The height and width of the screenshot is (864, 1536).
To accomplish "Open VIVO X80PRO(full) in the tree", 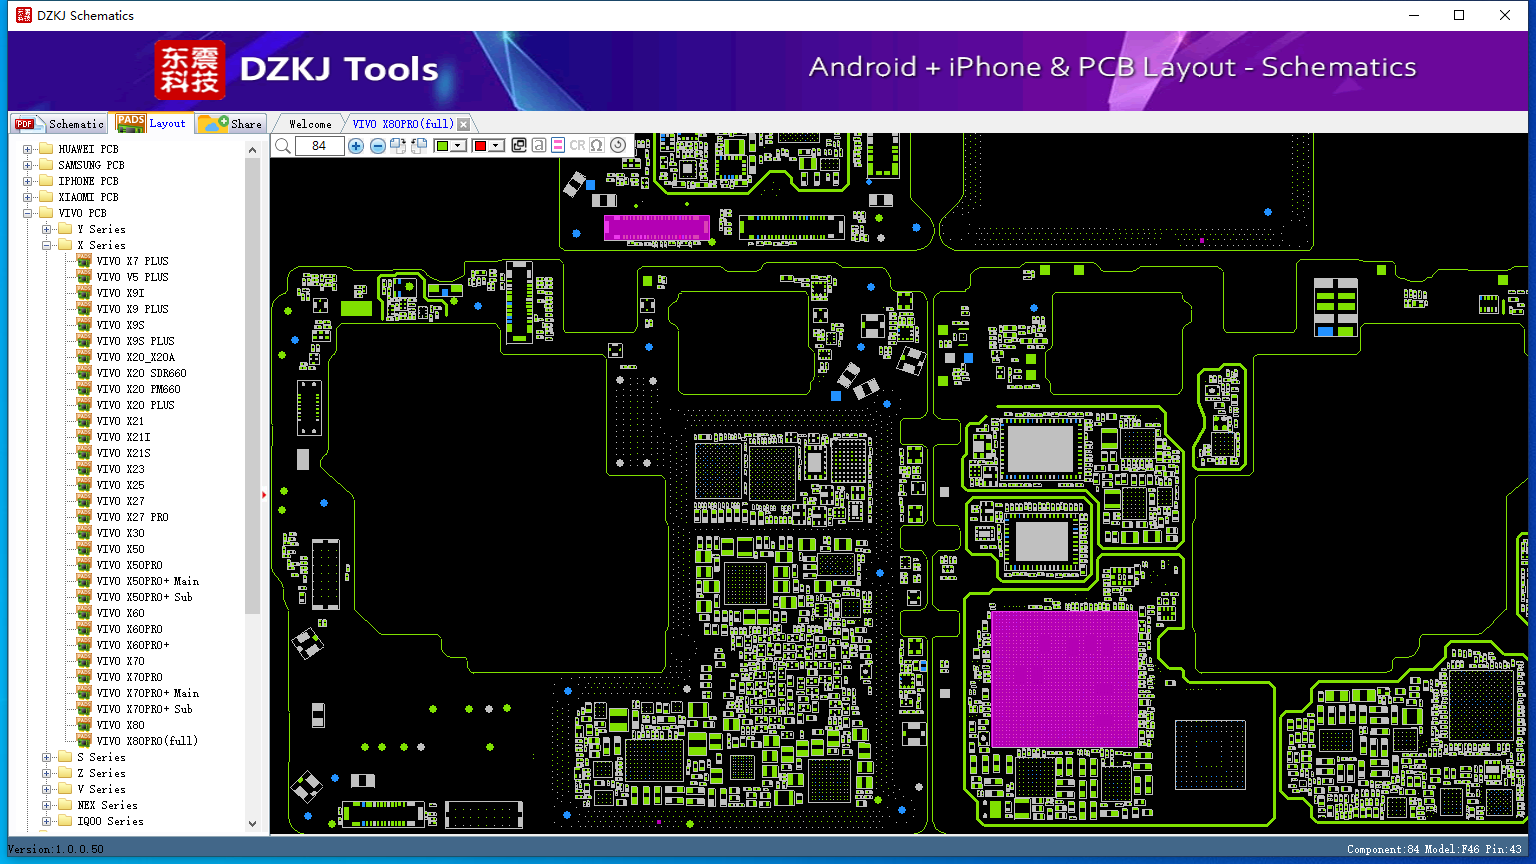I will click(x=147, y=741).
